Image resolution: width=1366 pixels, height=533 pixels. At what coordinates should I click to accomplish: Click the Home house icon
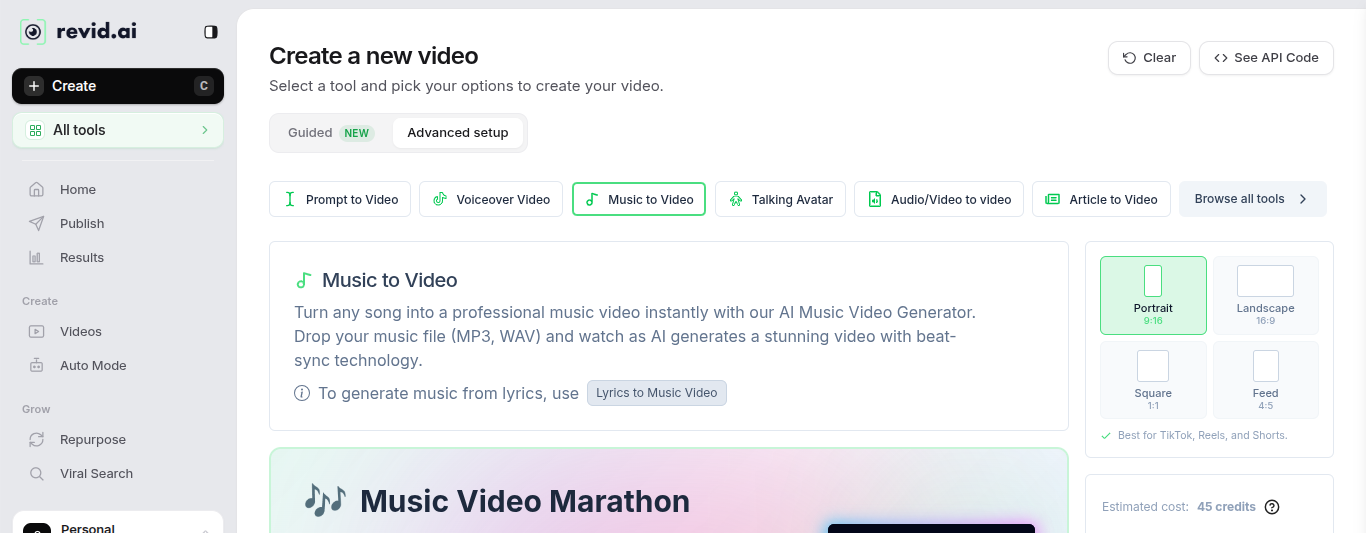(36, 189)
